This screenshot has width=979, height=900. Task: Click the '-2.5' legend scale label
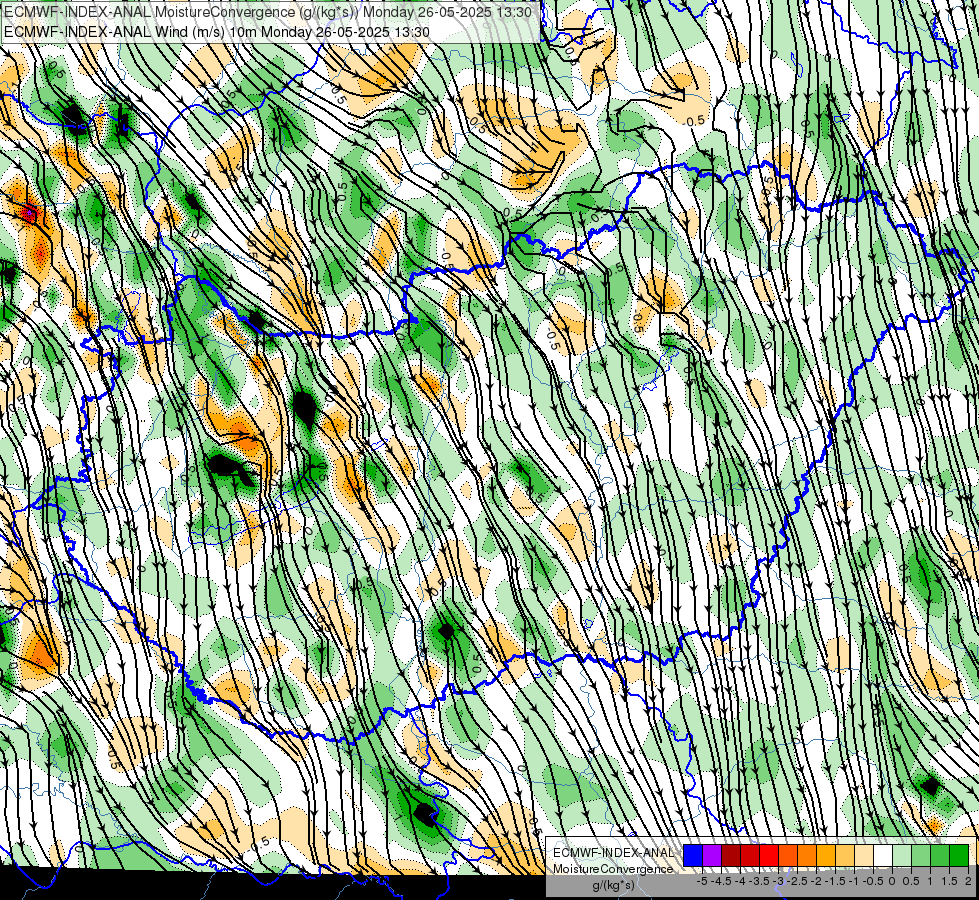pos(797,881)
